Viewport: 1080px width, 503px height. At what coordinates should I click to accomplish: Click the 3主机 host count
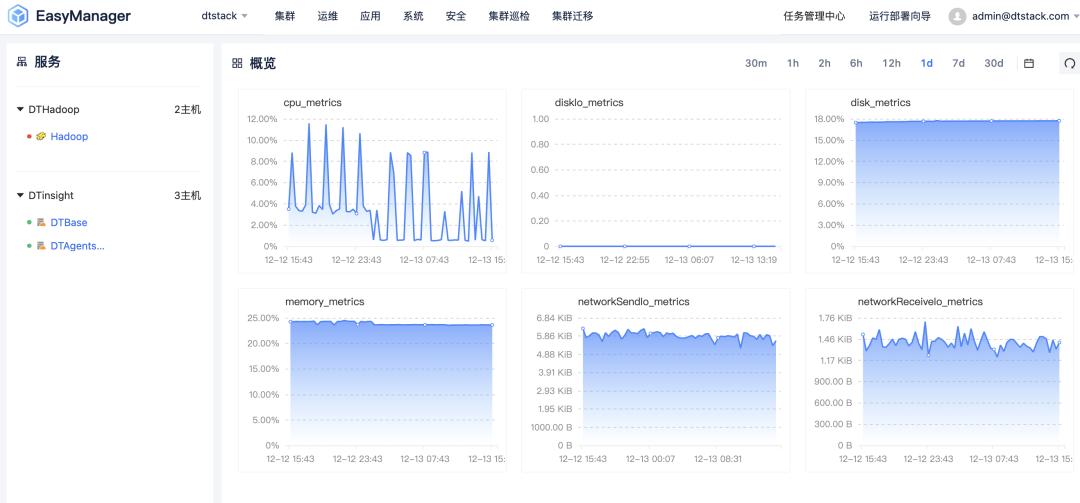[188, 196]
